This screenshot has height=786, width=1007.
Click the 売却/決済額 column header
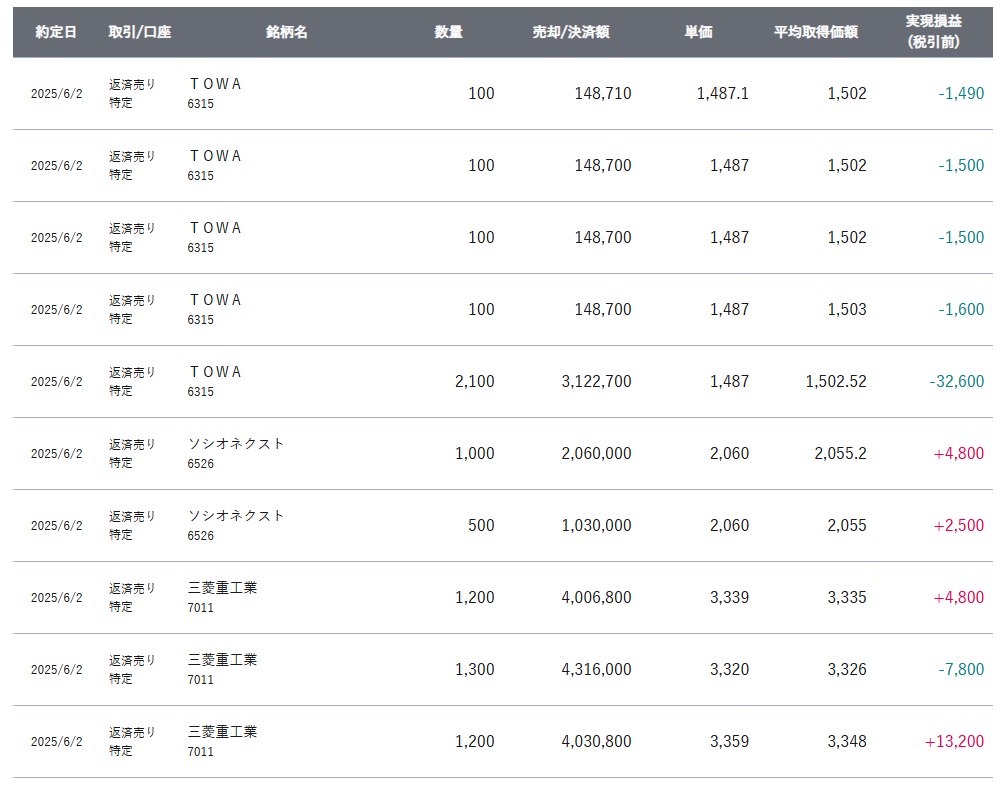coord(570,31)
